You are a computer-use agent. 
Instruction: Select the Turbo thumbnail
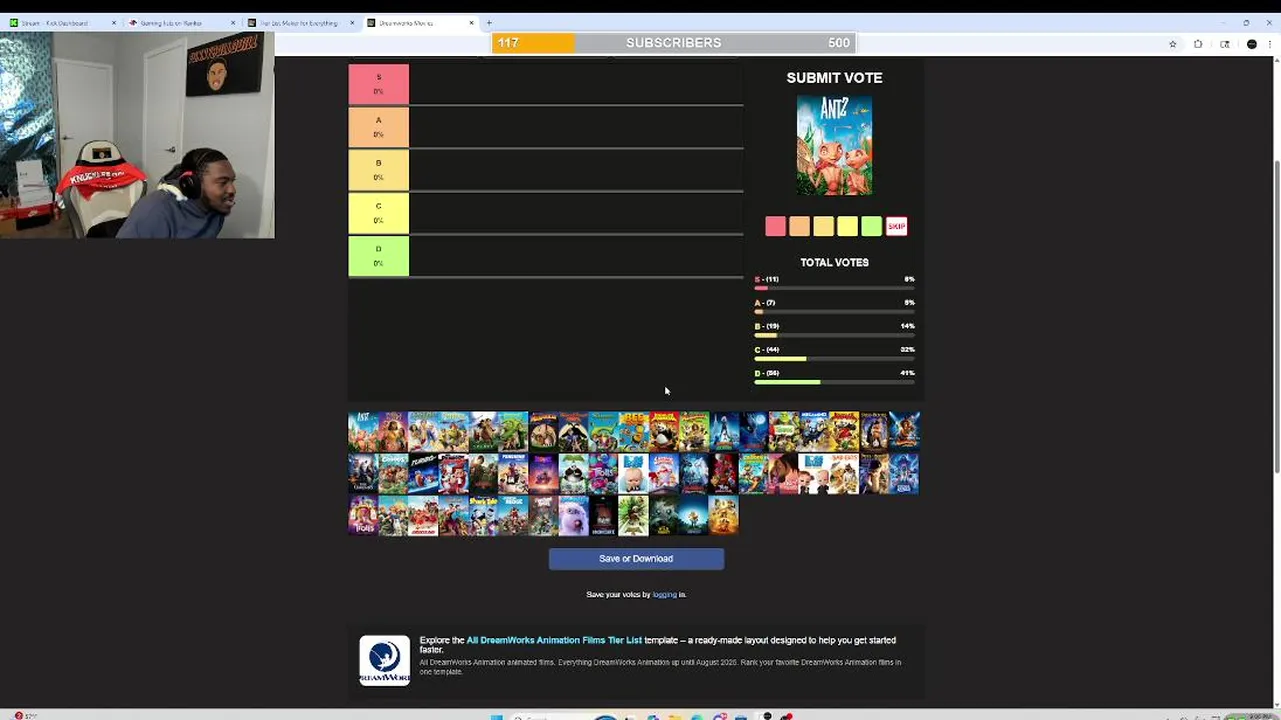pos(423,473)
